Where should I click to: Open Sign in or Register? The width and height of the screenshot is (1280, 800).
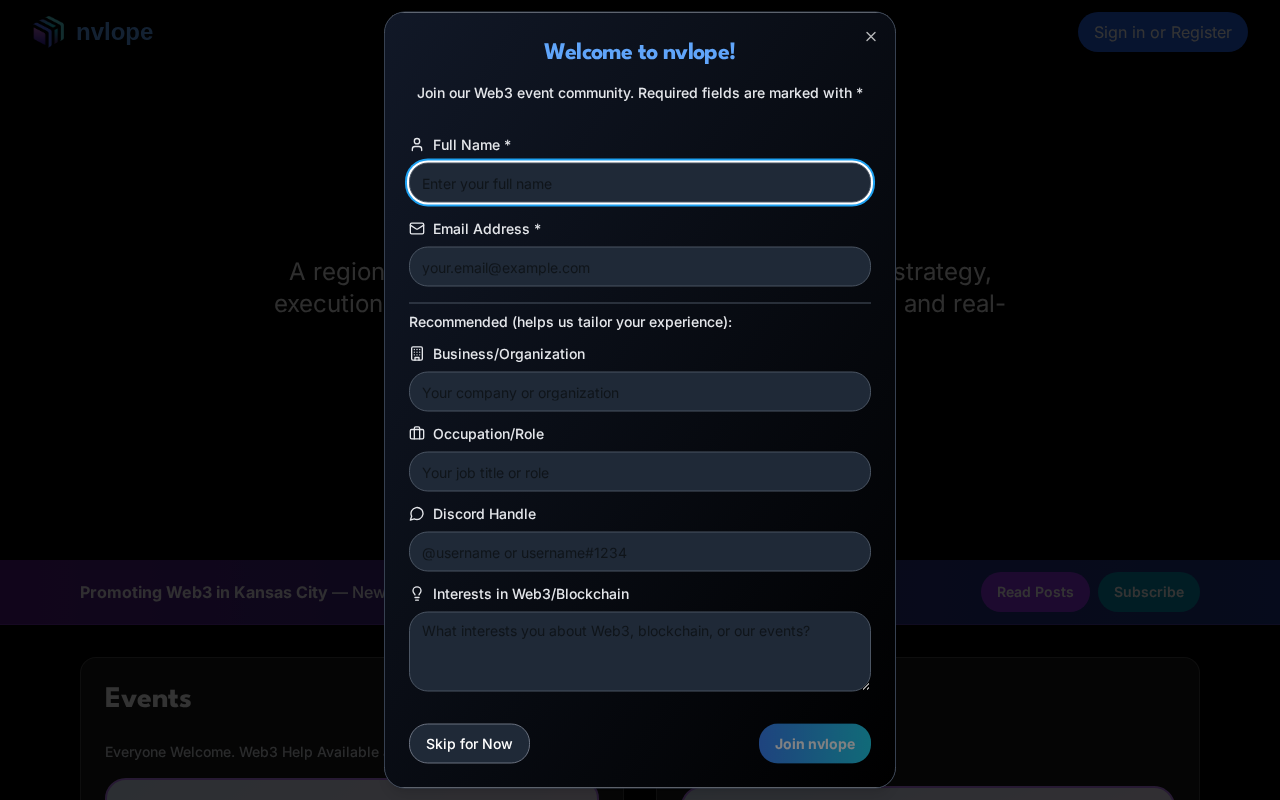click(1163, 32)
